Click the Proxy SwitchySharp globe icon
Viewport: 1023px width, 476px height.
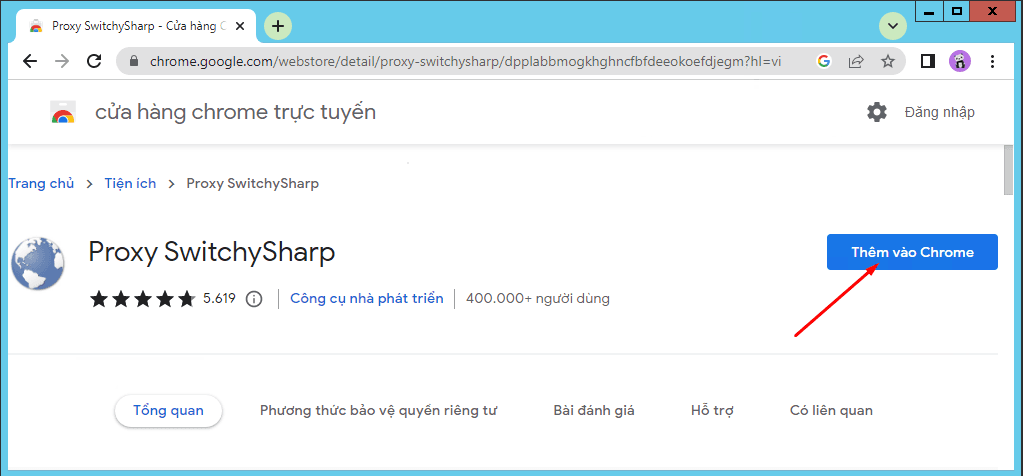pos(37,263)
